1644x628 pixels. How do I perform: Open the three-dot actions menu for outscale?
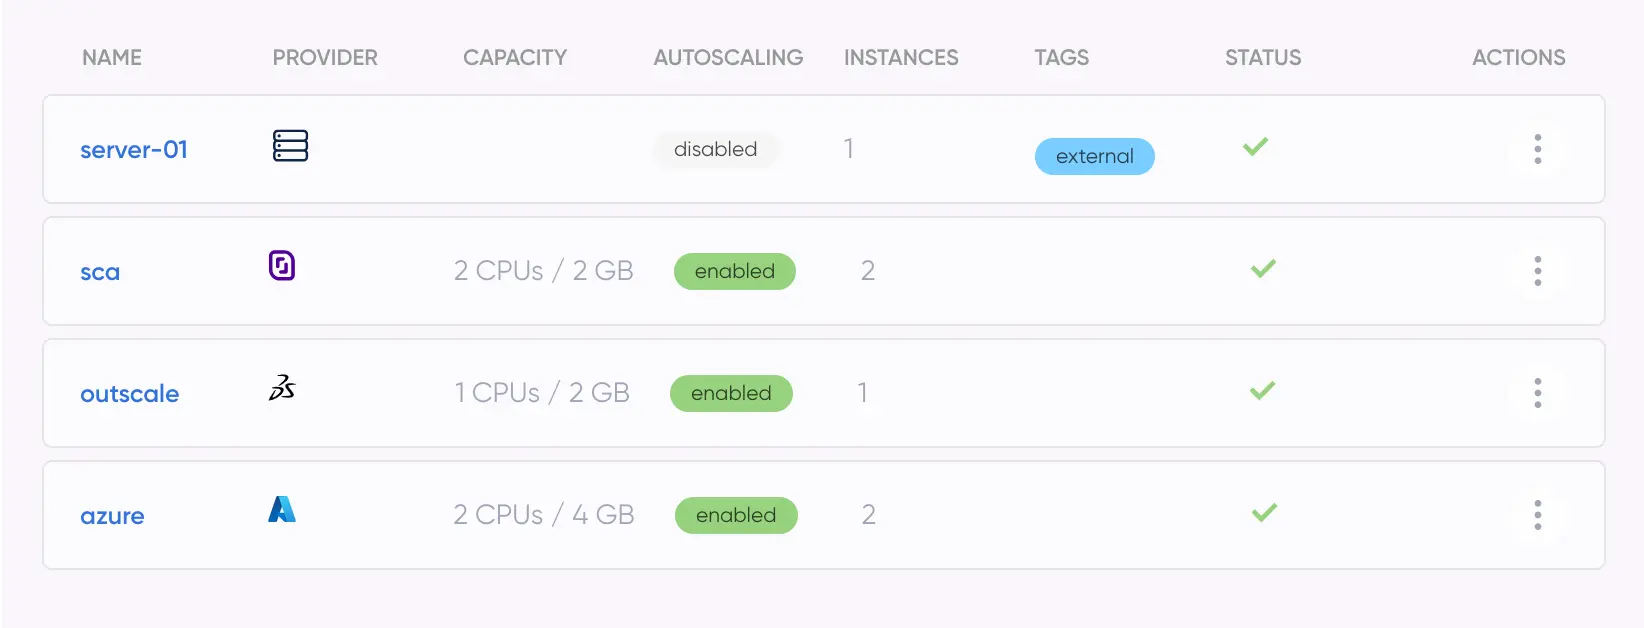(1537, 393)
